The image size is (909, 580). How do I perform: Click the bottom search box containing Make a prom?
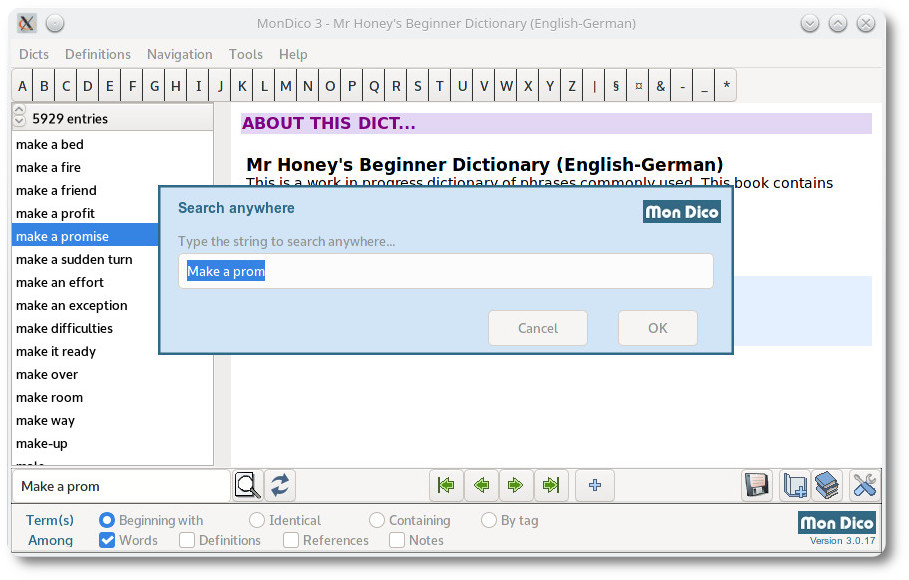(121, 486)
